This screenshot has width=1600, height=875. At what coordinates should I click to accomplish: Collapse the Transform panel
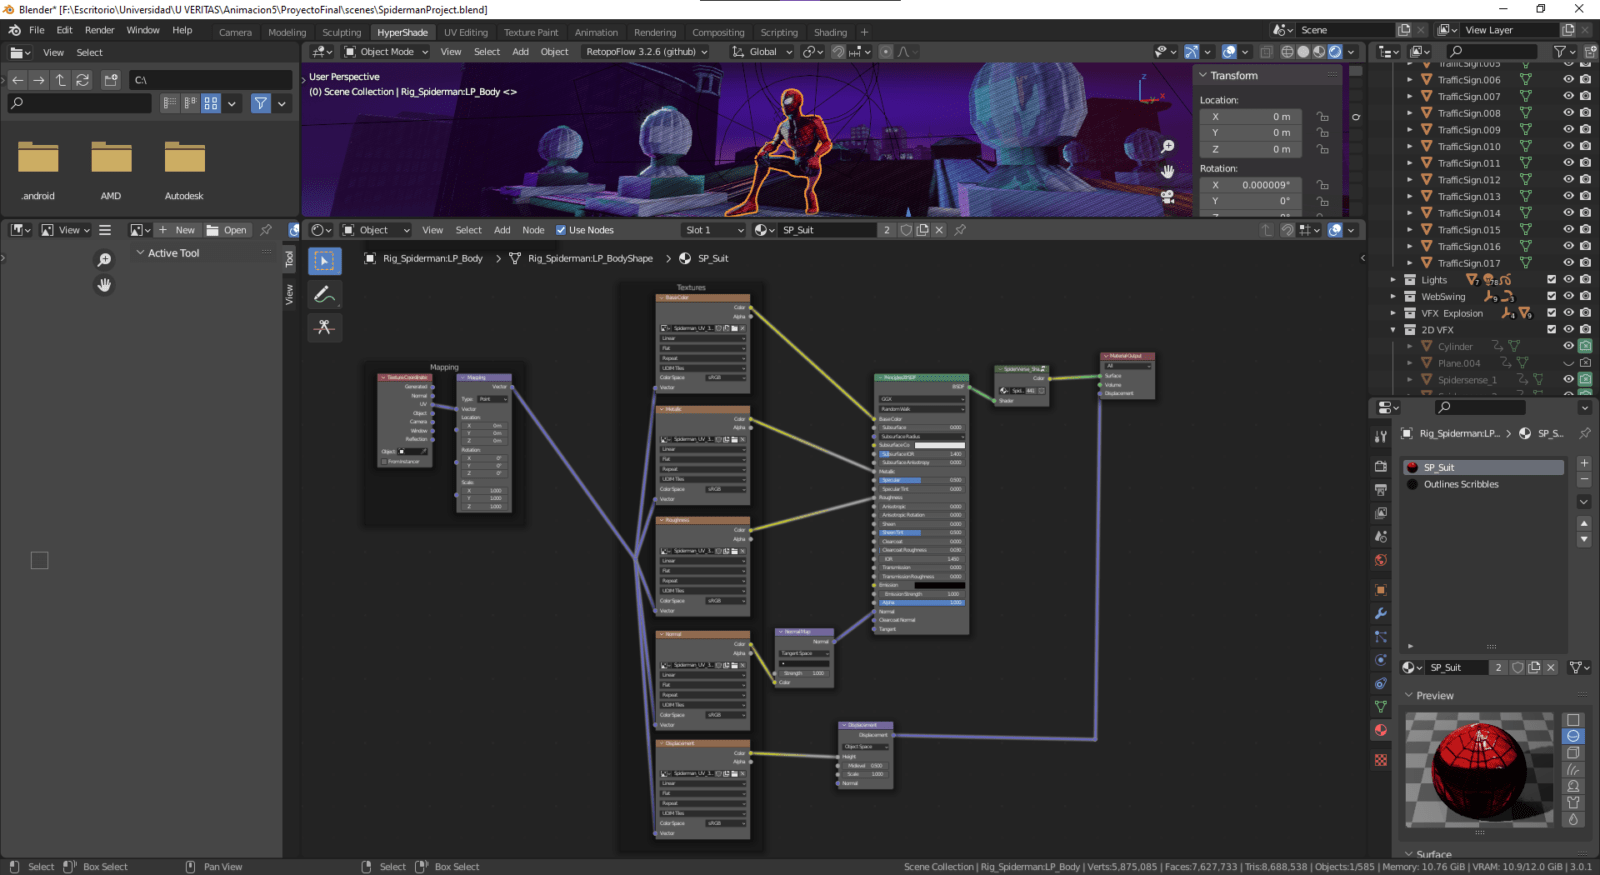(x=1203, y=76)
